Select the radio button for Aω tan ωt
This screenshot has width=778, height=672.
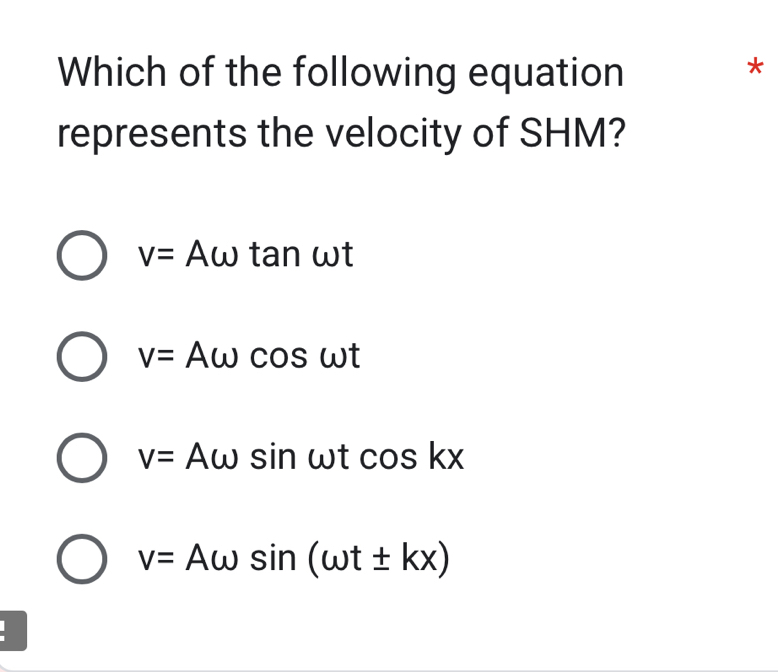(82, 256)
